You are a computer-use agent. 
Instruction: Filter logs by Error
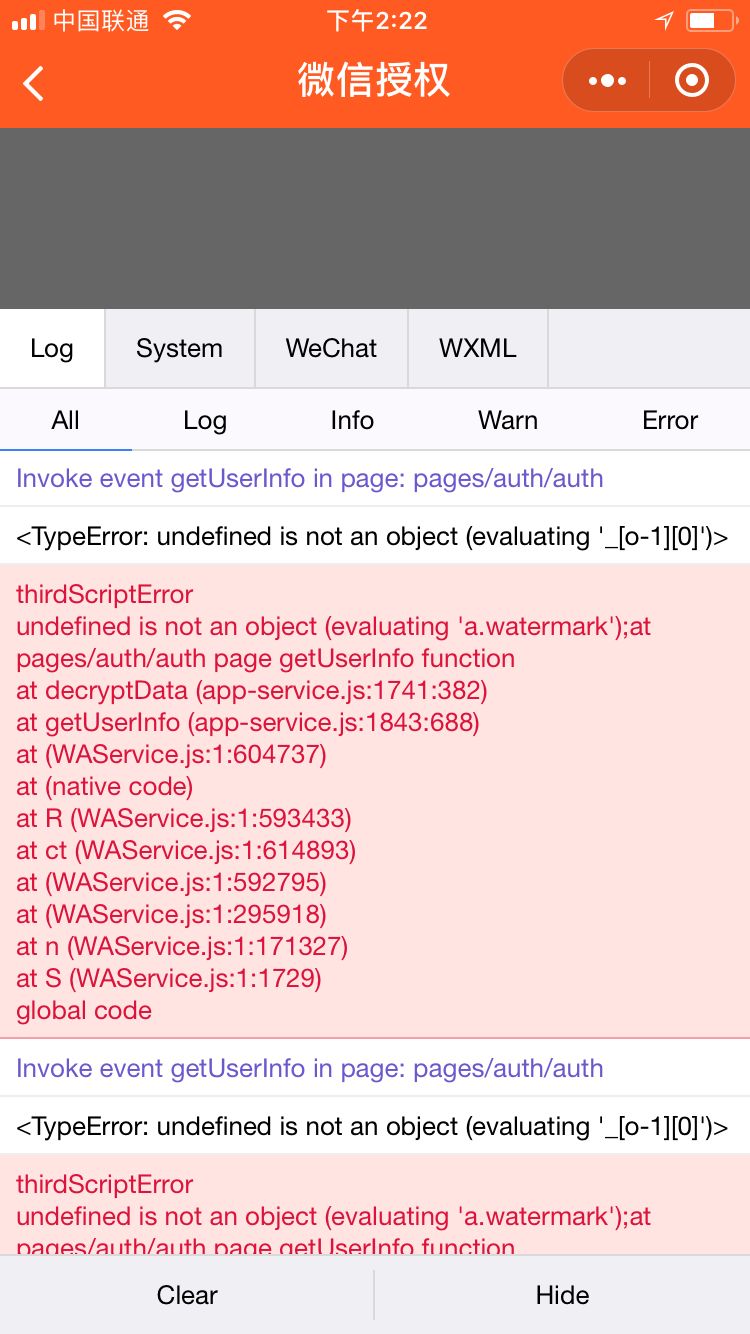pyautogui.click(x=670, y=420)
